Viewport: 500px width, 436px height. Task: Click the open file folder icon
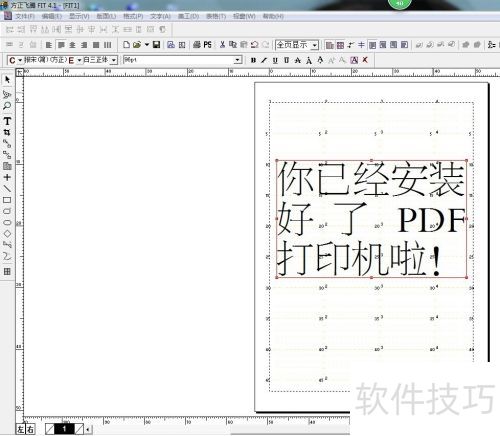tap(137, 44)
